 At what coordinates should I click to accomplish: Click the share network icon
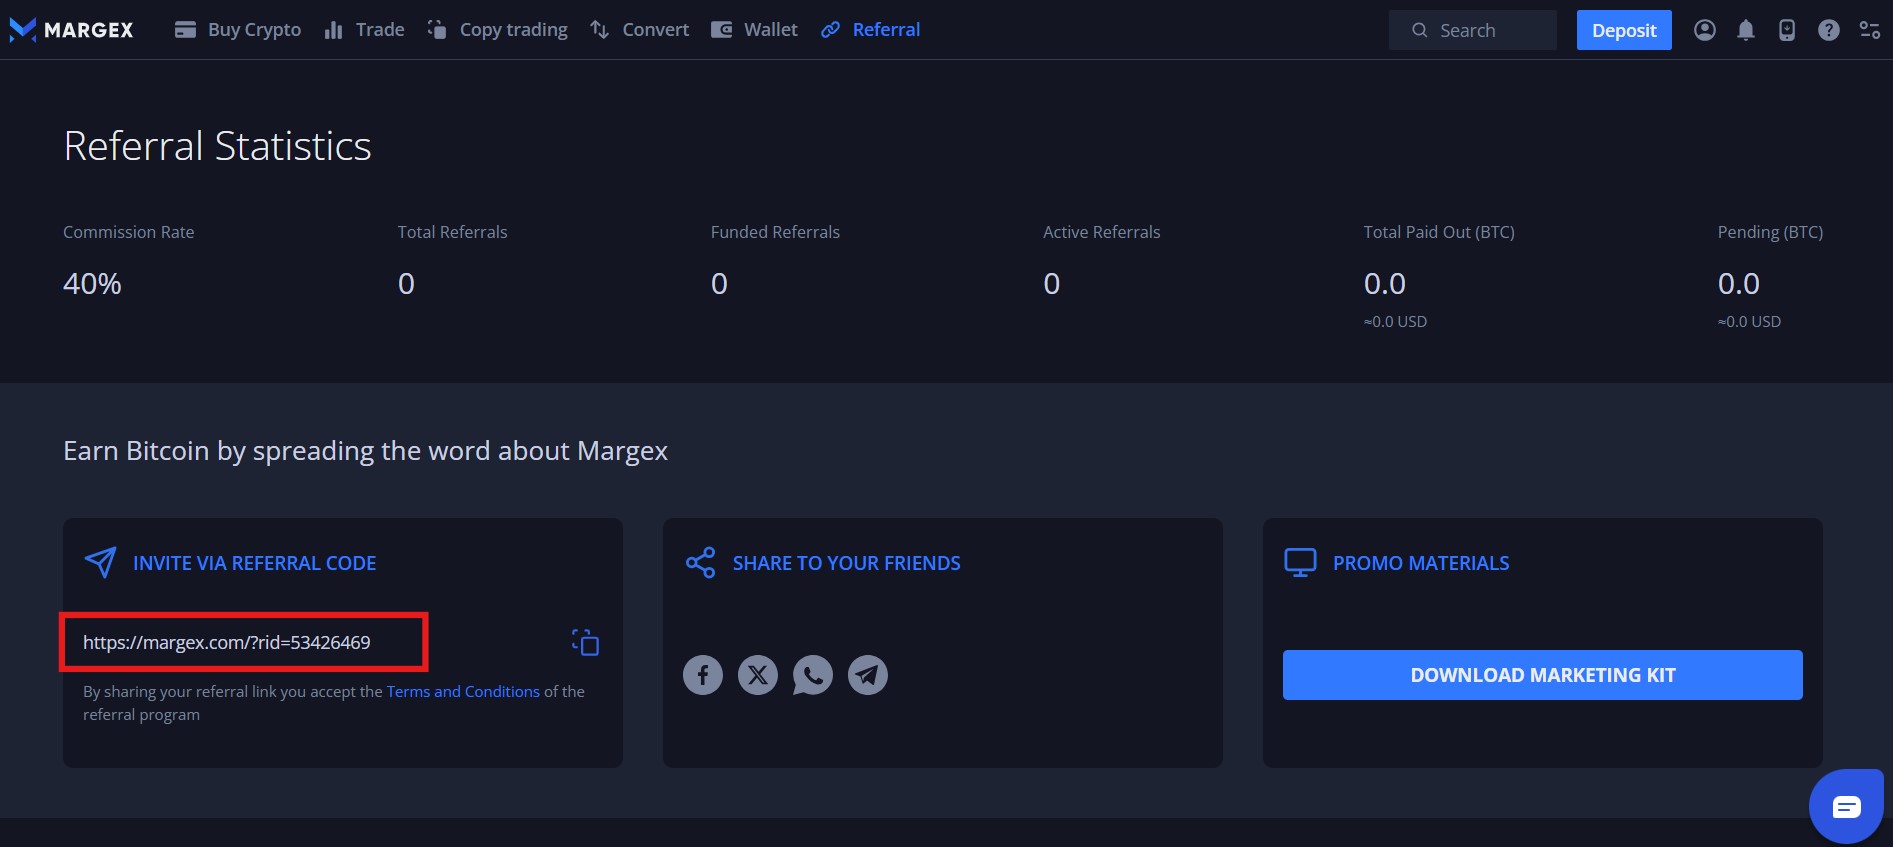pos(700,562)
